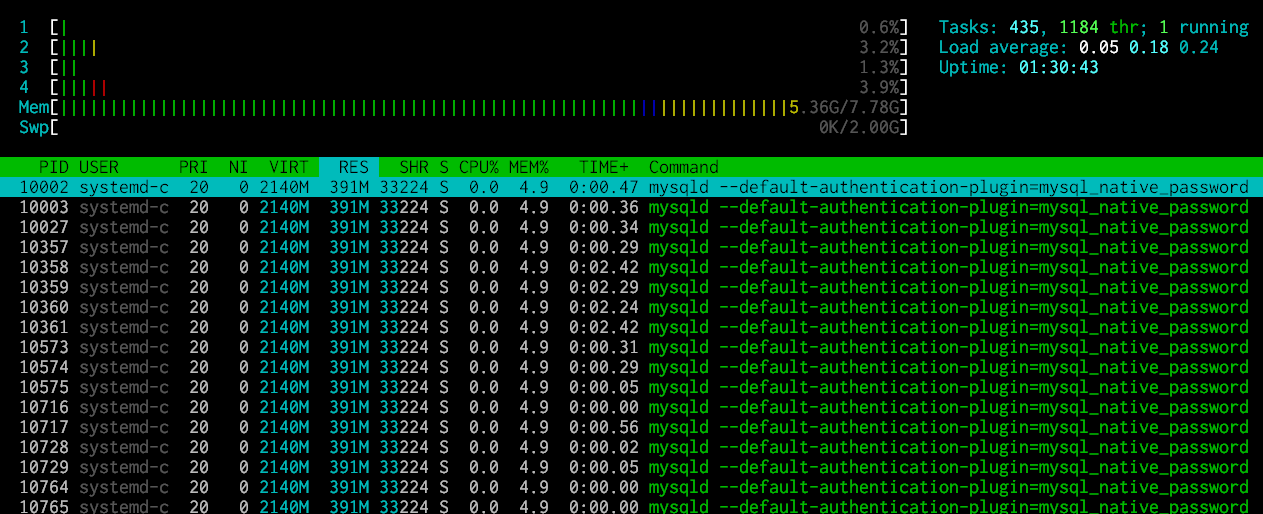
Task: Click the Load average readout
Action: pyautogui.click(x=1079, y=47)
